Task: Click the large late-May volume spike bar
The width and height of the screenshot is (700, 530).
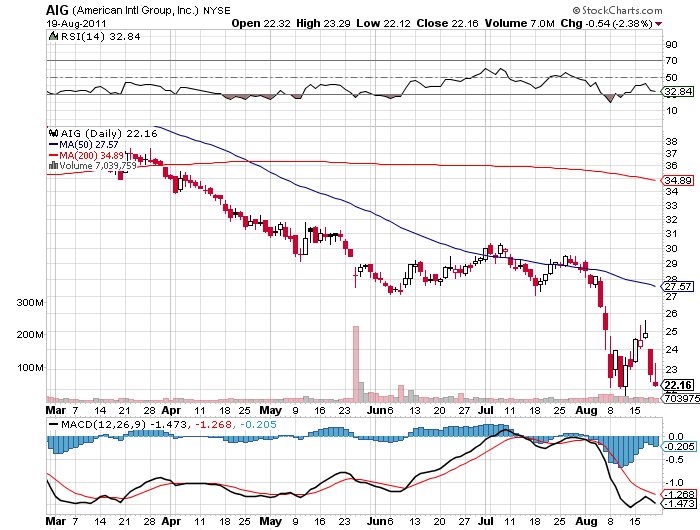Action: pyautogui.click(x=356, y=363)
